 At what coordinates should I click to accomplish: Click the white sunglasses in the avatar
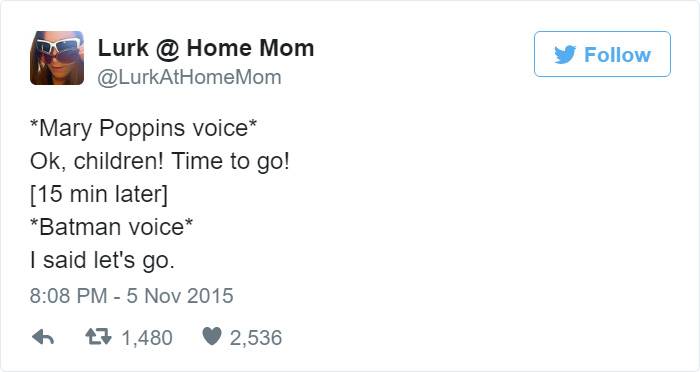click(59, 46)
